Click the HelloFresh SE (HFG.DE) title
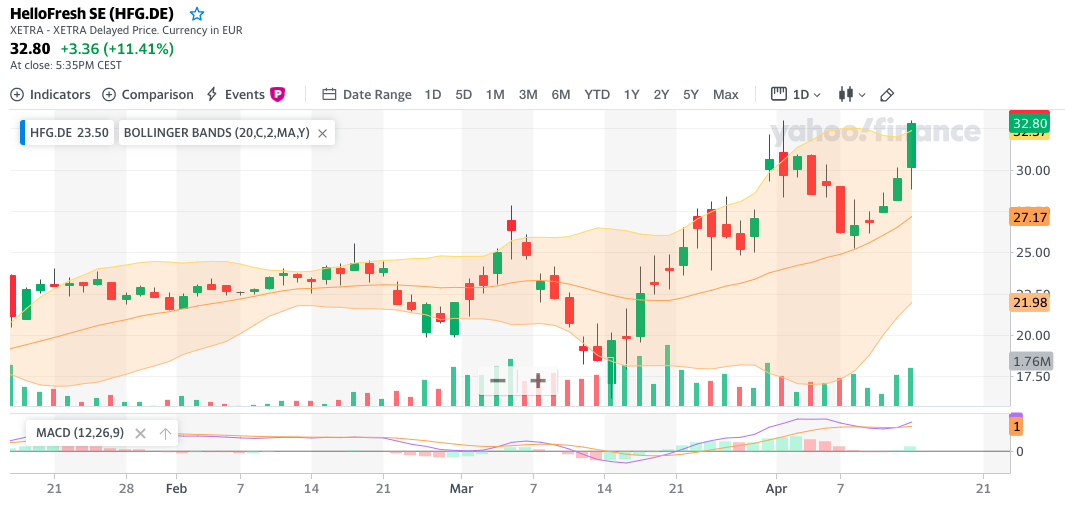Image resolution: width=1065 pixels, height=523 pixels. 92,14
